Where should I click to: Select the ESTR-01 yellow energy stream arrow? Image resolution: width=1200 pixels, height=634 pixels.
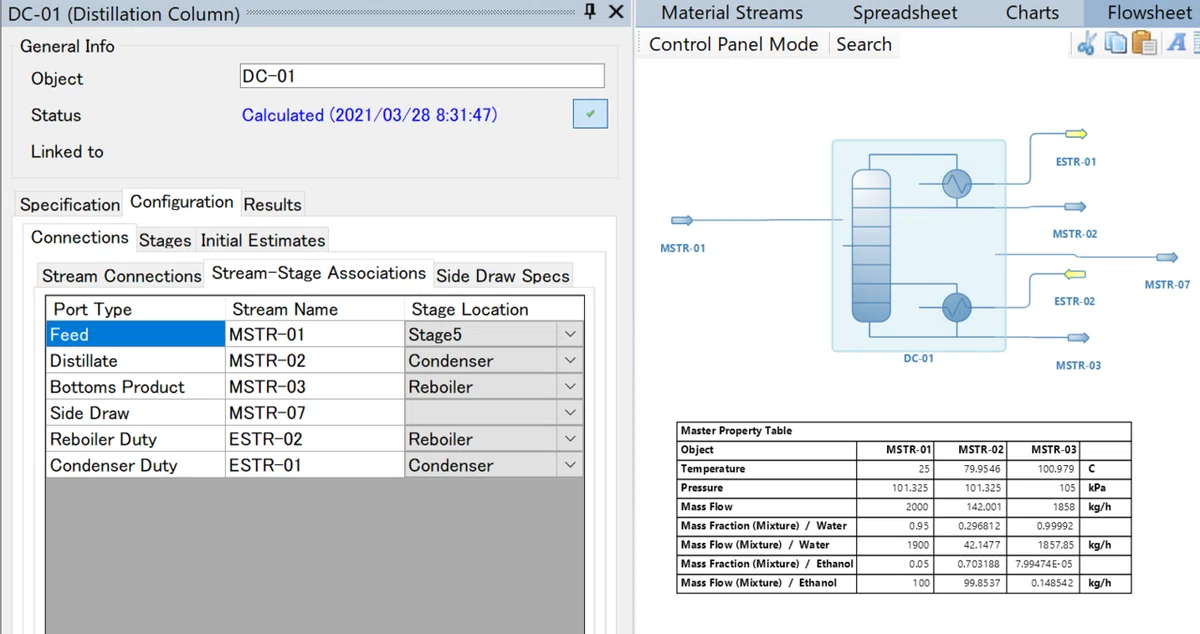click(x=1076, y=134)
